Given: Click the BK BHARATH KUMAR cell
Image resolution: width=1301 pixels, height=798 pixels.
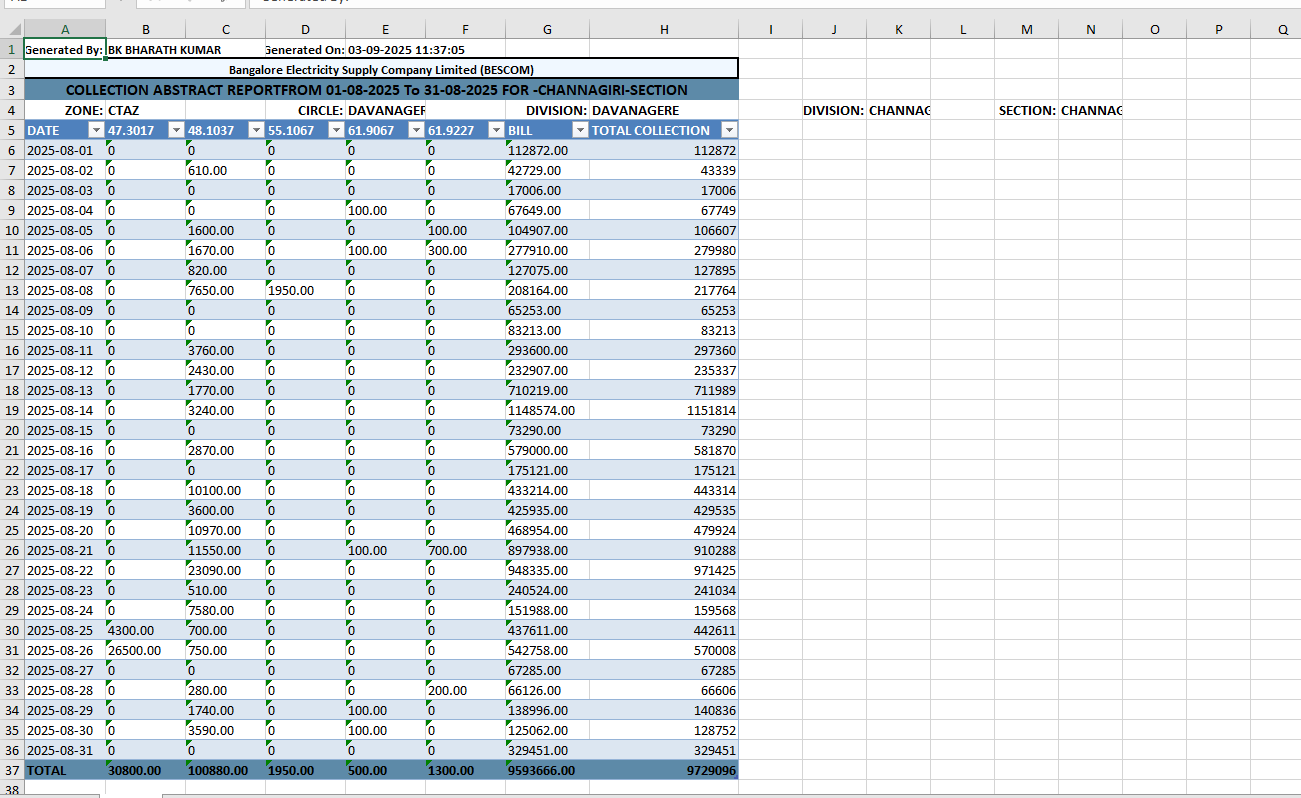Looking at the screenshot, I should click(x=165, y=50).
